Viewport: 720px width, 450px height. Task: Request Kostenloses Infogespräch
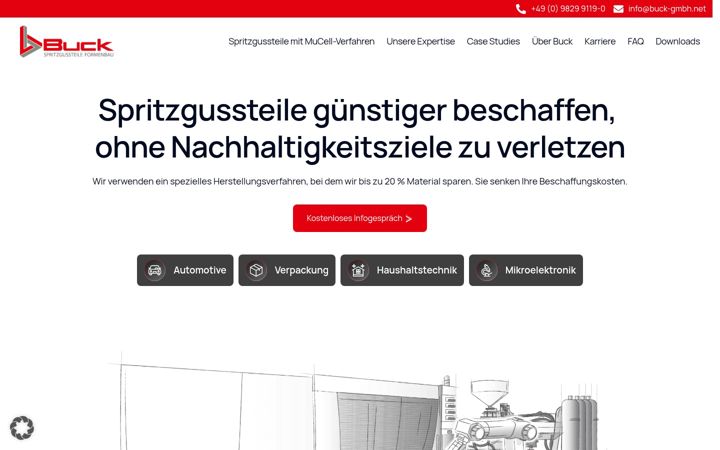click(x=360, y=218)
